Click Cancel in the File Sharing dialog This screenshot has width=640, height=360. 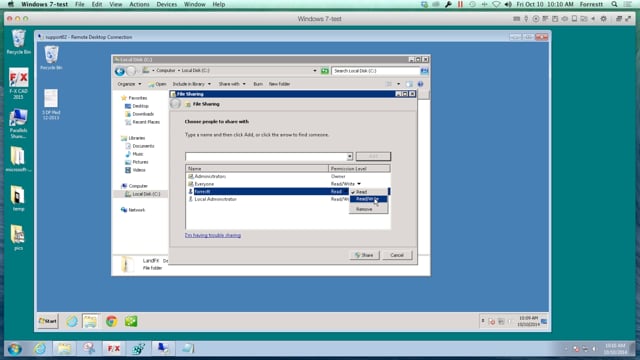397,255
